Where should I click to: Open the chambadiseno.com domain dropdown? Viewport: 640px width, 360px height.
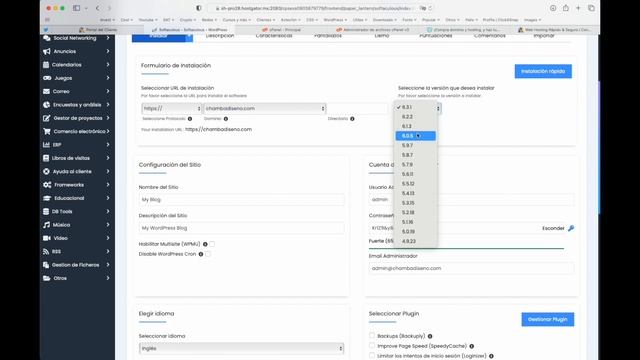pos(265,109)
